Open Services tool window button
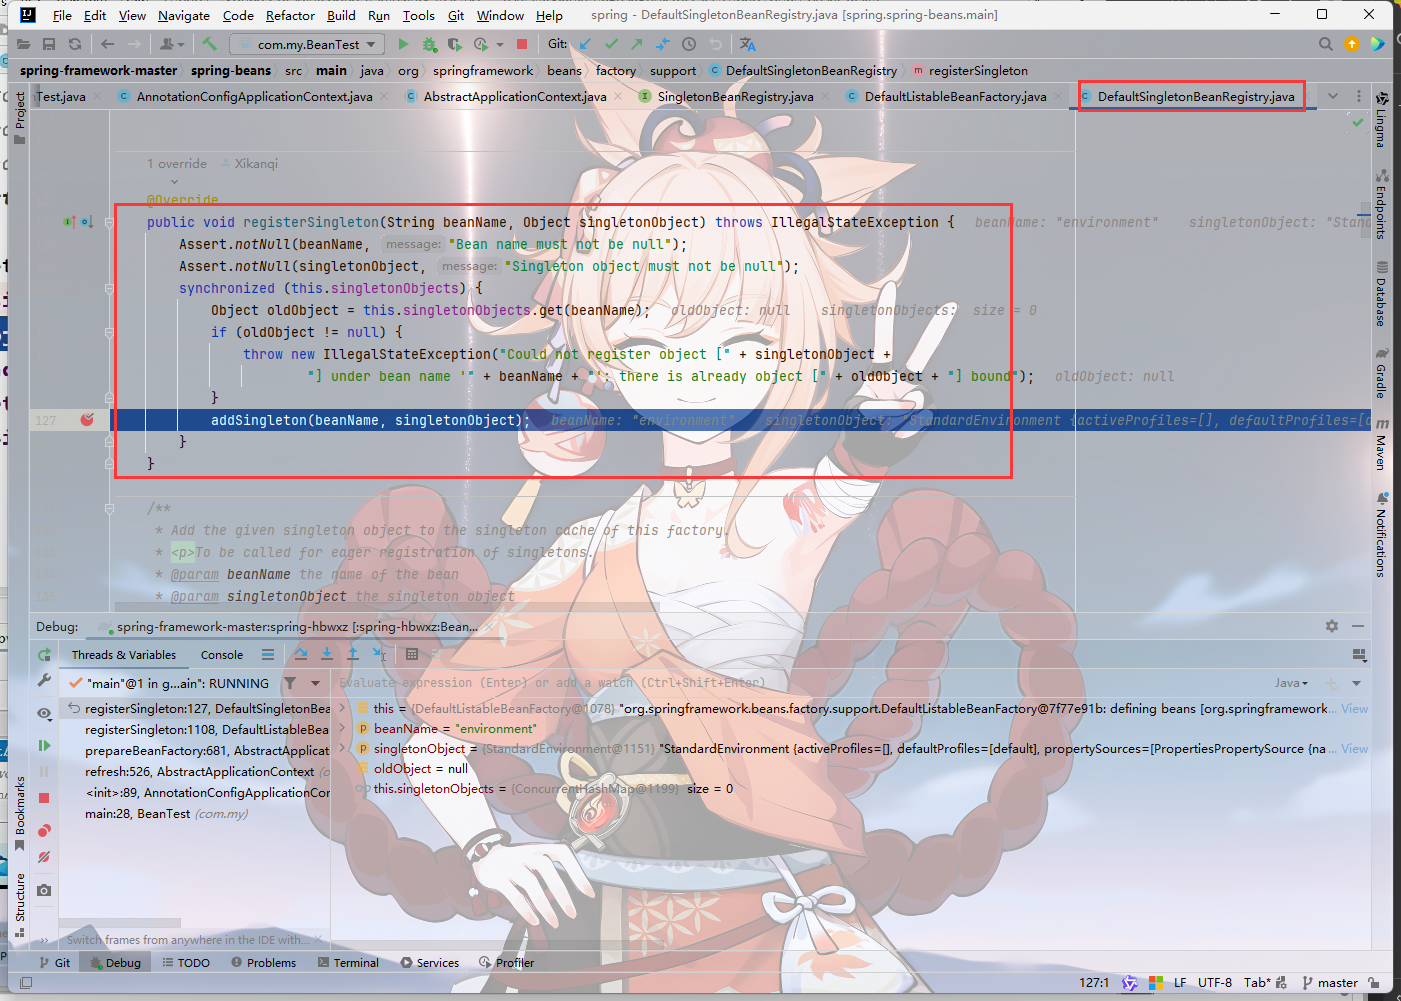 (x=430, y=963)
